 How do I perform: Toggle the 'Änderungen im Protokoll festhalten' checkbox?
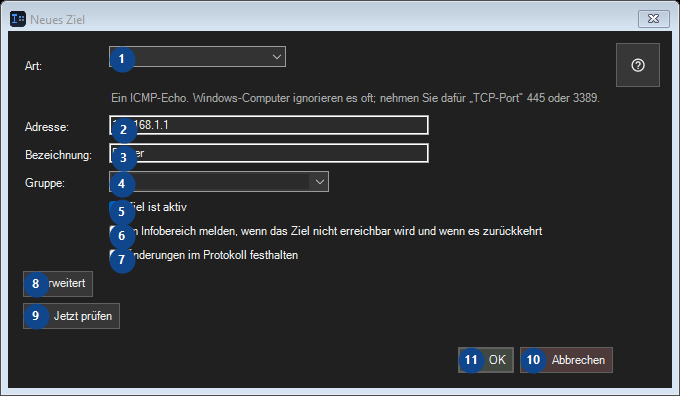(115, 255)
